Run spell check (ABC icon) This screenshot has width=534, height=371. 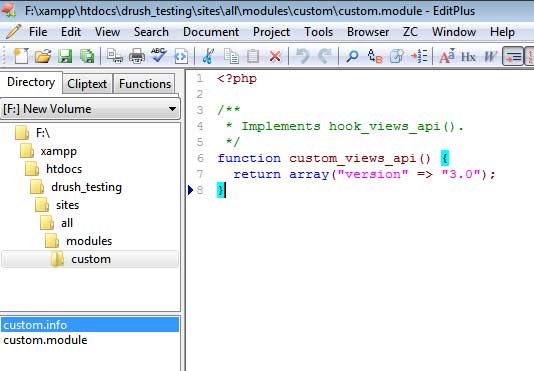tap(159, 56)
